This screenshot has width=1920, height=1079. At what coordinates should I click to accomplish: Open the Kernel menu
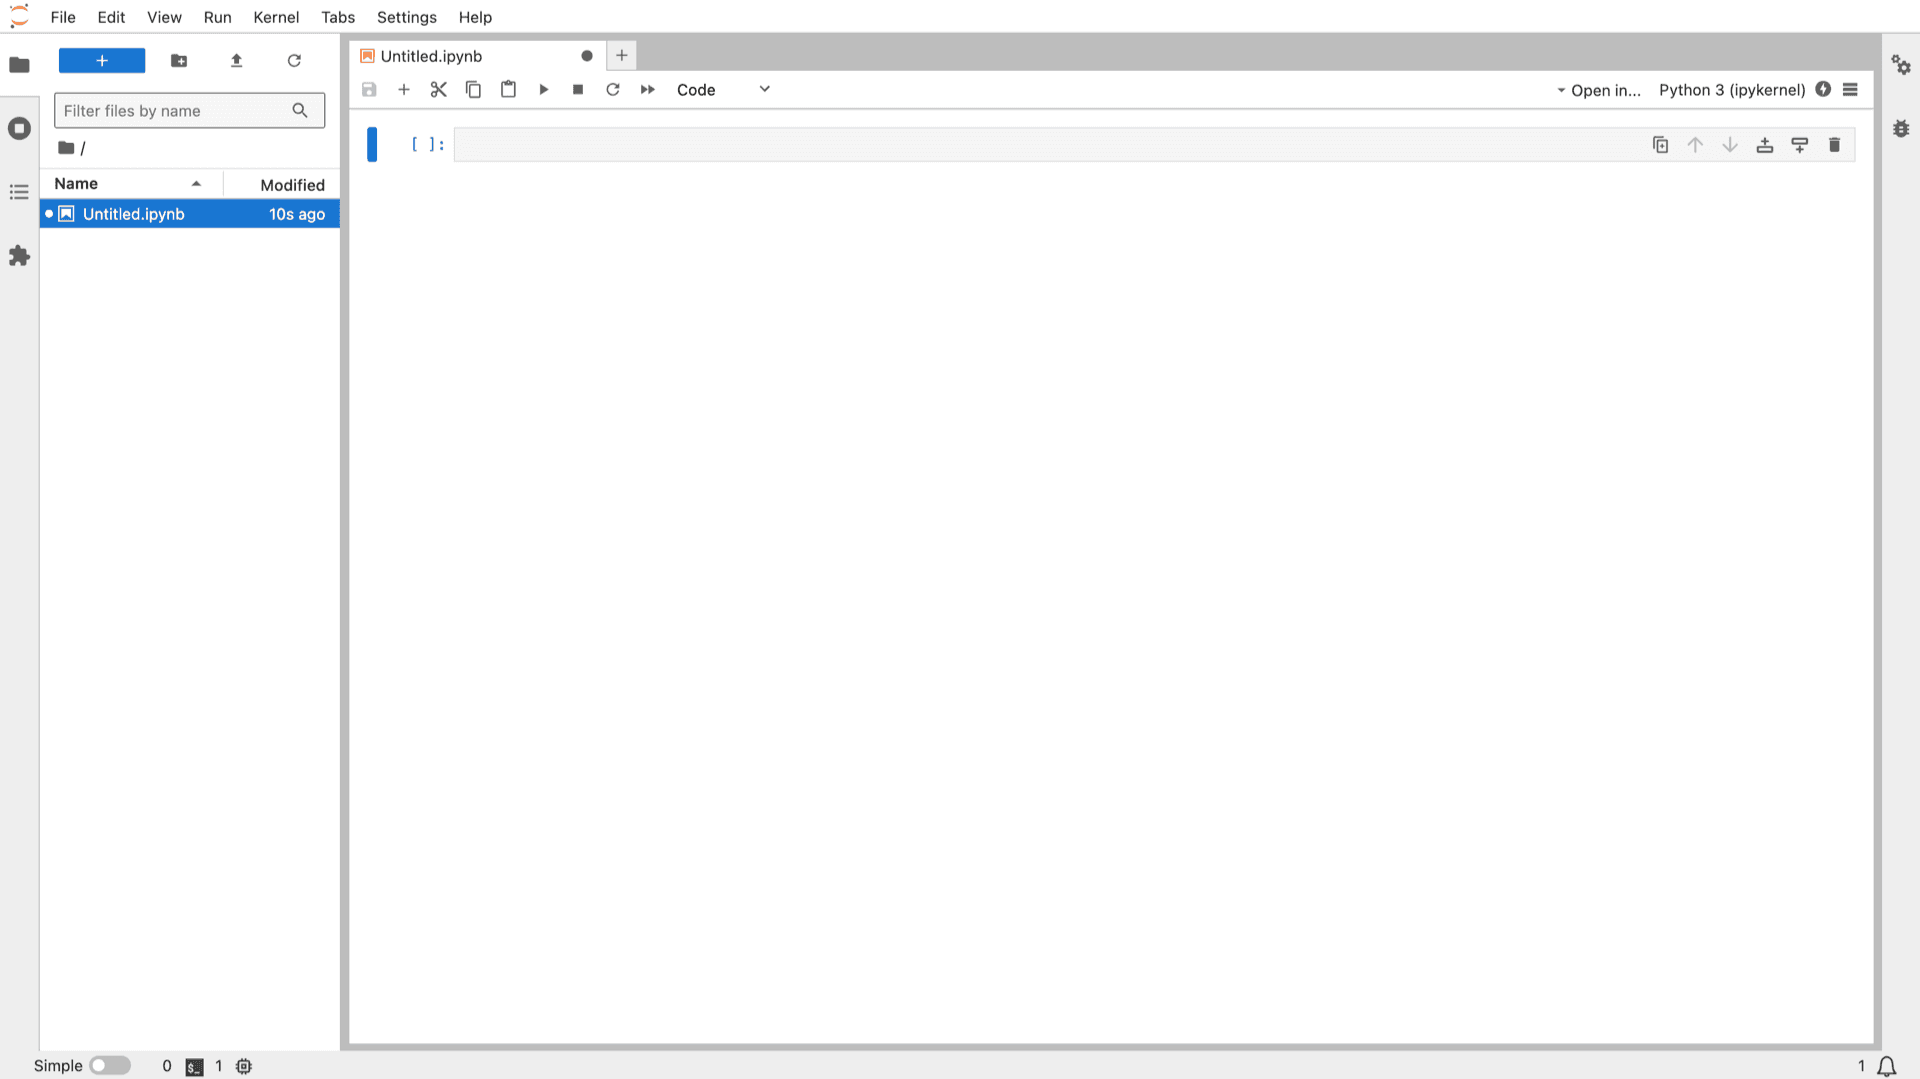276,17
